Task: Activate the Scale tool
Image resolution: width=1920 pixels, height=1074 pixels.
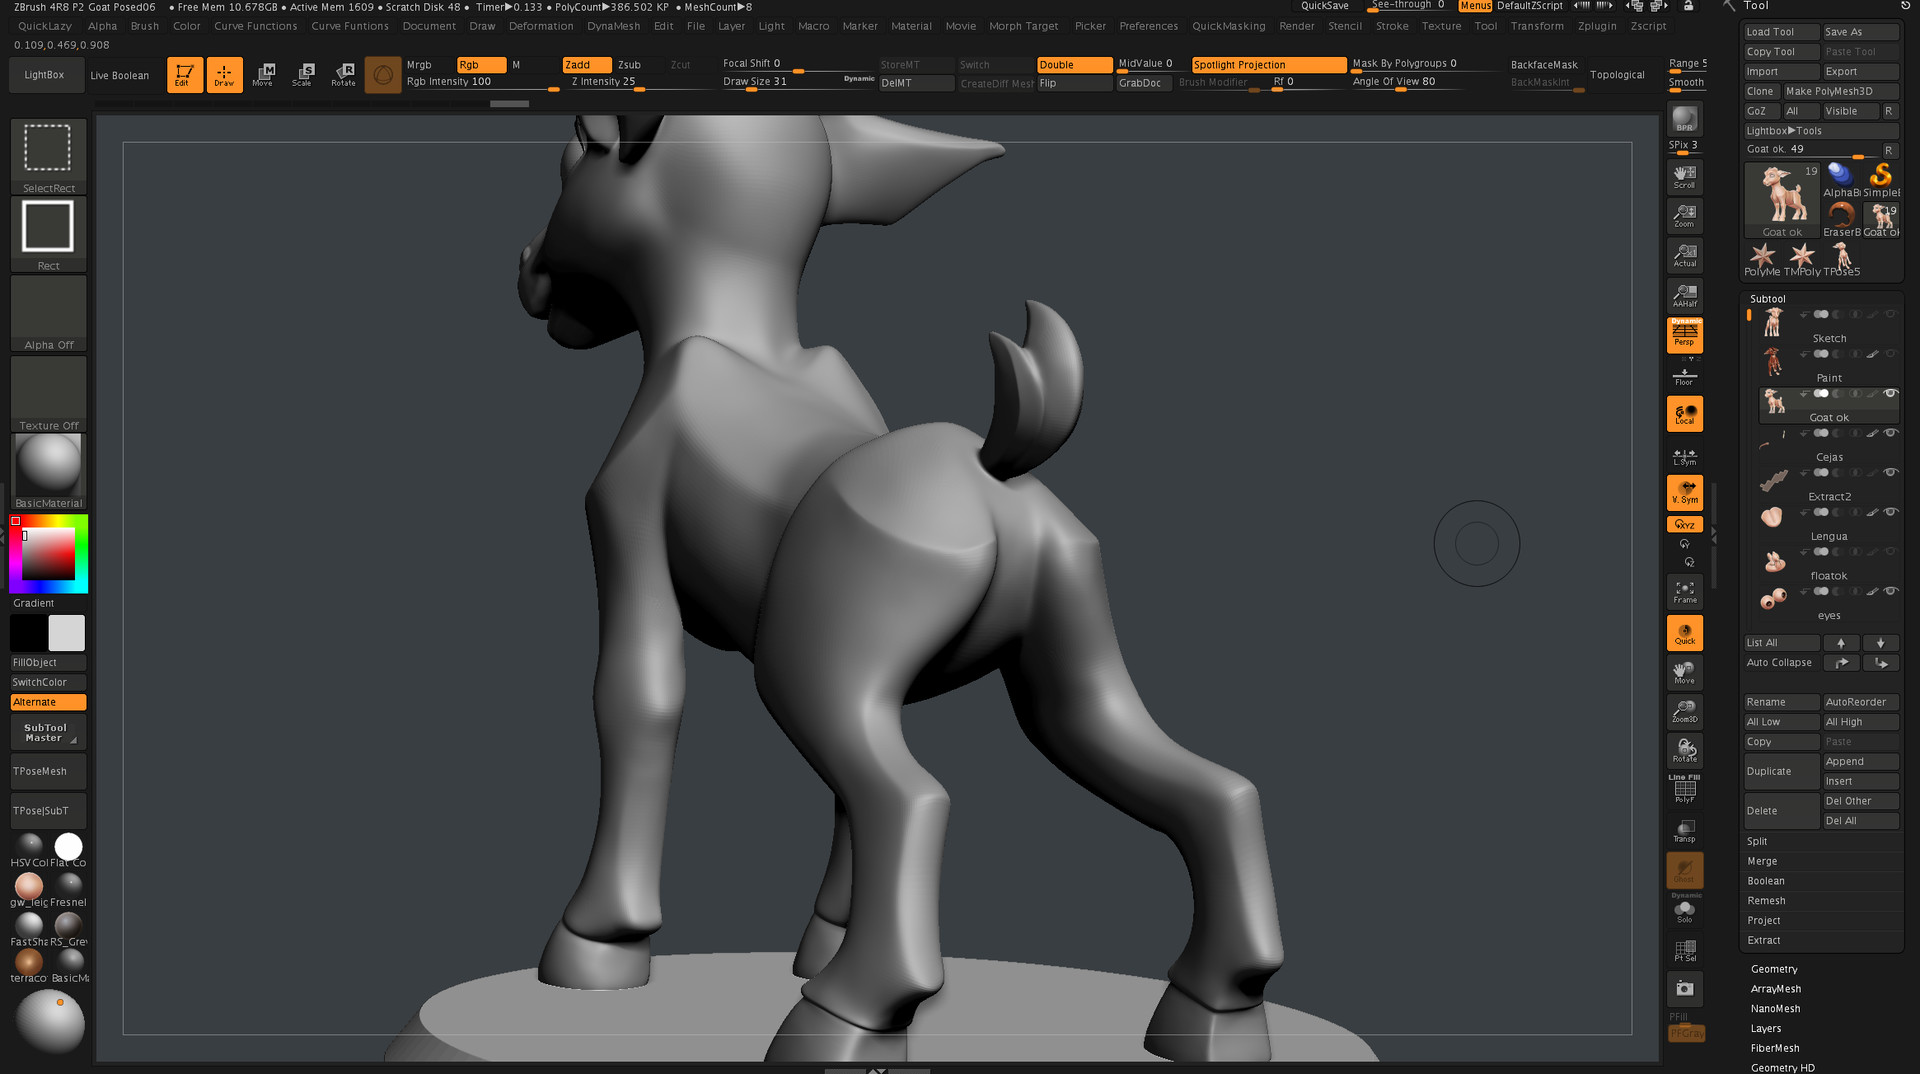Action: click(x=303, y=74)
